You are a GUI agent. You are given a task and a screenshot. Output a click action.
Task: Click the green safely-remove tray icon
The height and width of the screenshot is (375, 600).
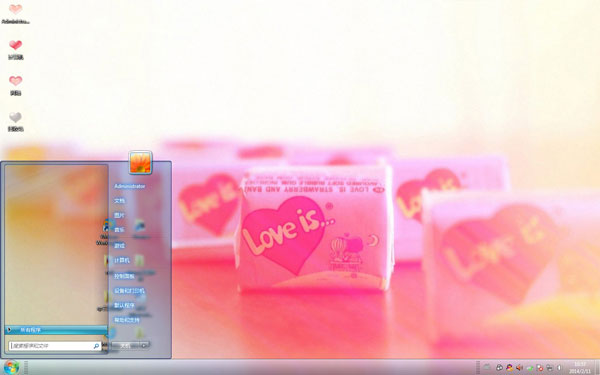coord(530,368)
